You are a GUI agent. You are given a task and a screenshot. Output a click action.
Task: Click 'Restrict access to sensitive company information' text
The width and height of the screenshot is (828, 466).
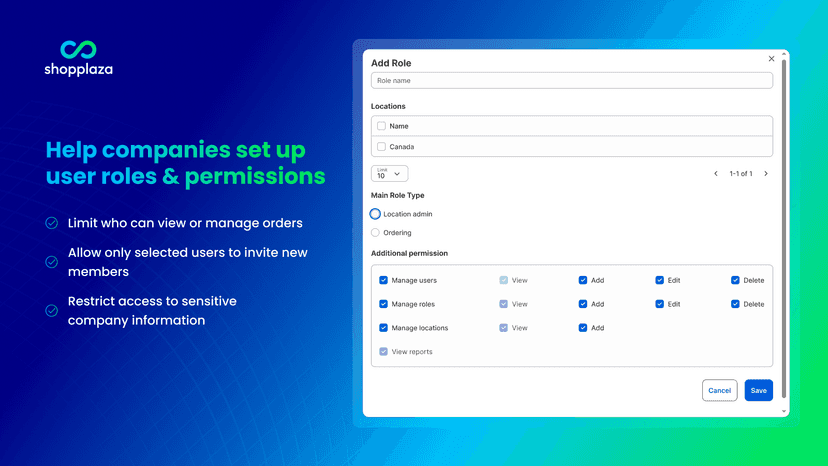pyautogui.click(x=152, y=311)
